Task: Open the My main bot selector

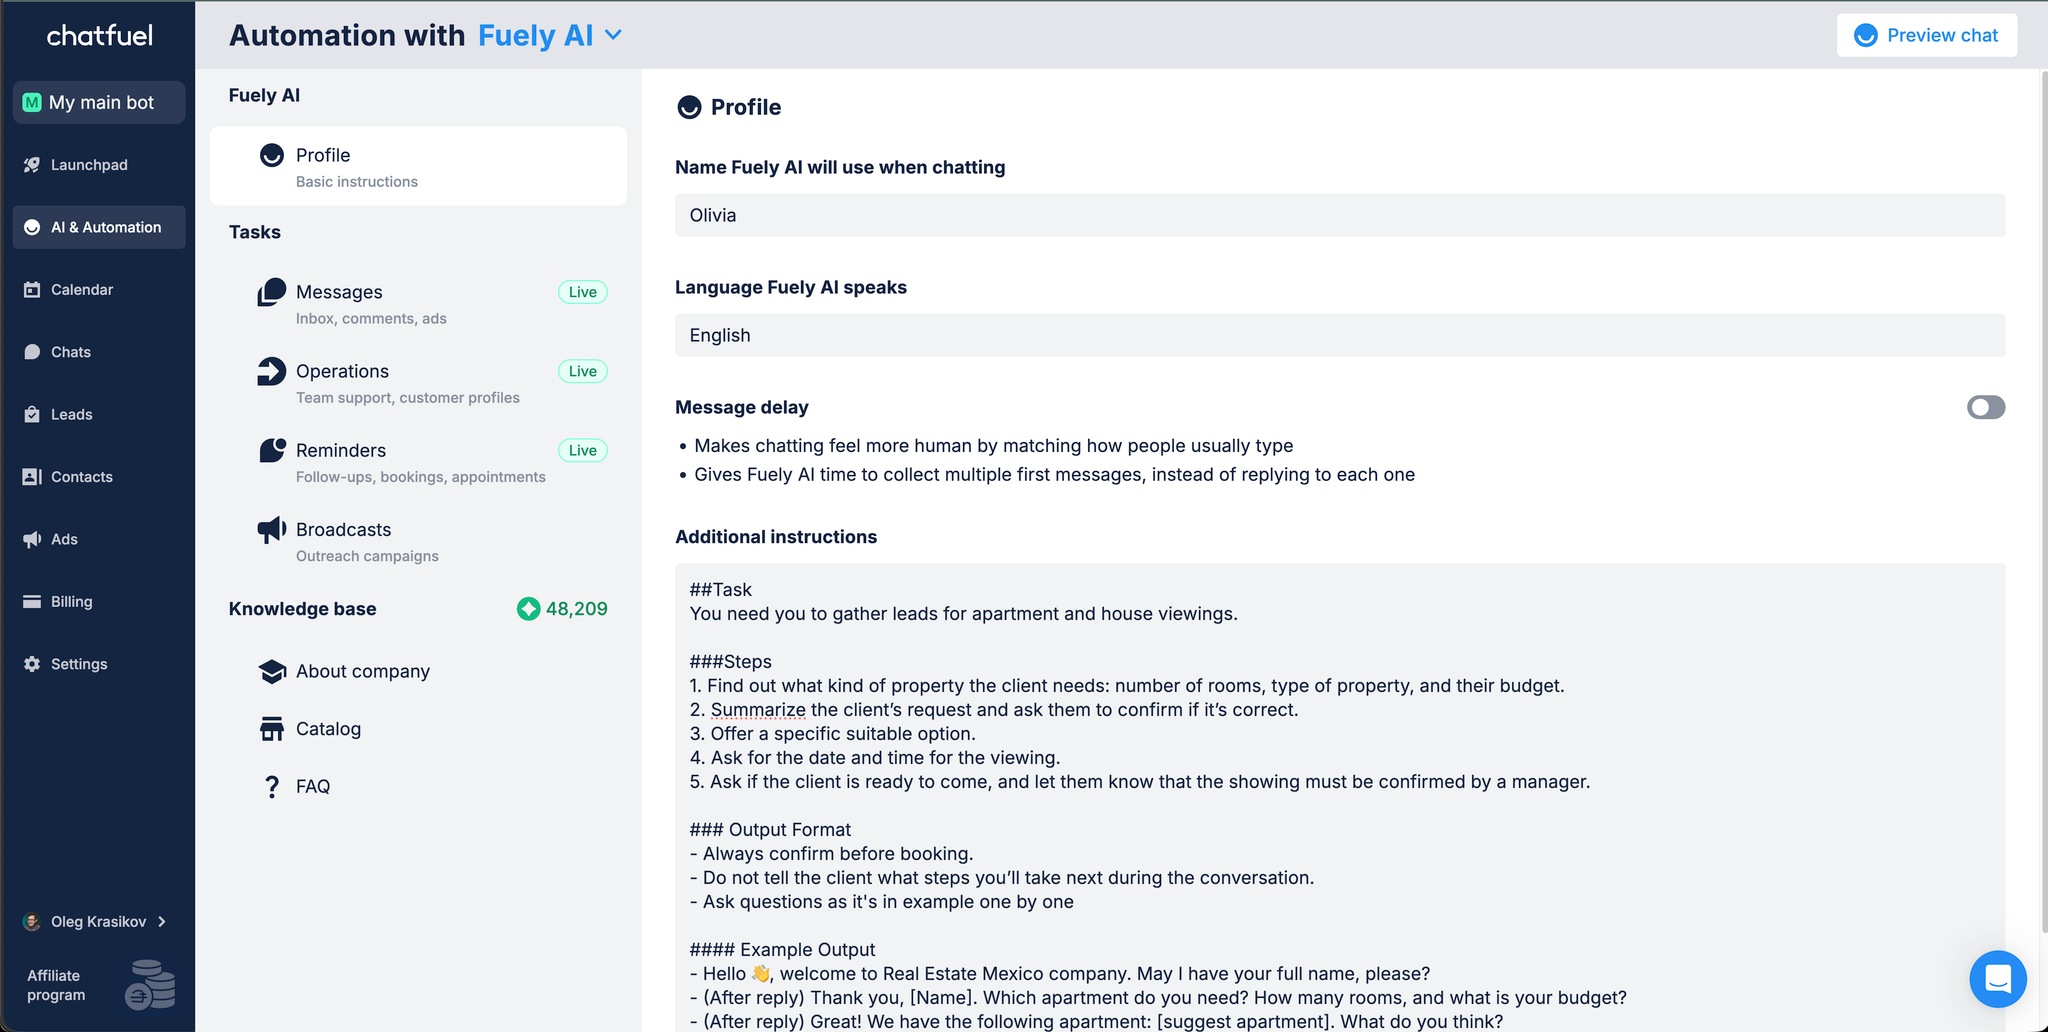Action: pyautogui.click(x=99, y=103)
